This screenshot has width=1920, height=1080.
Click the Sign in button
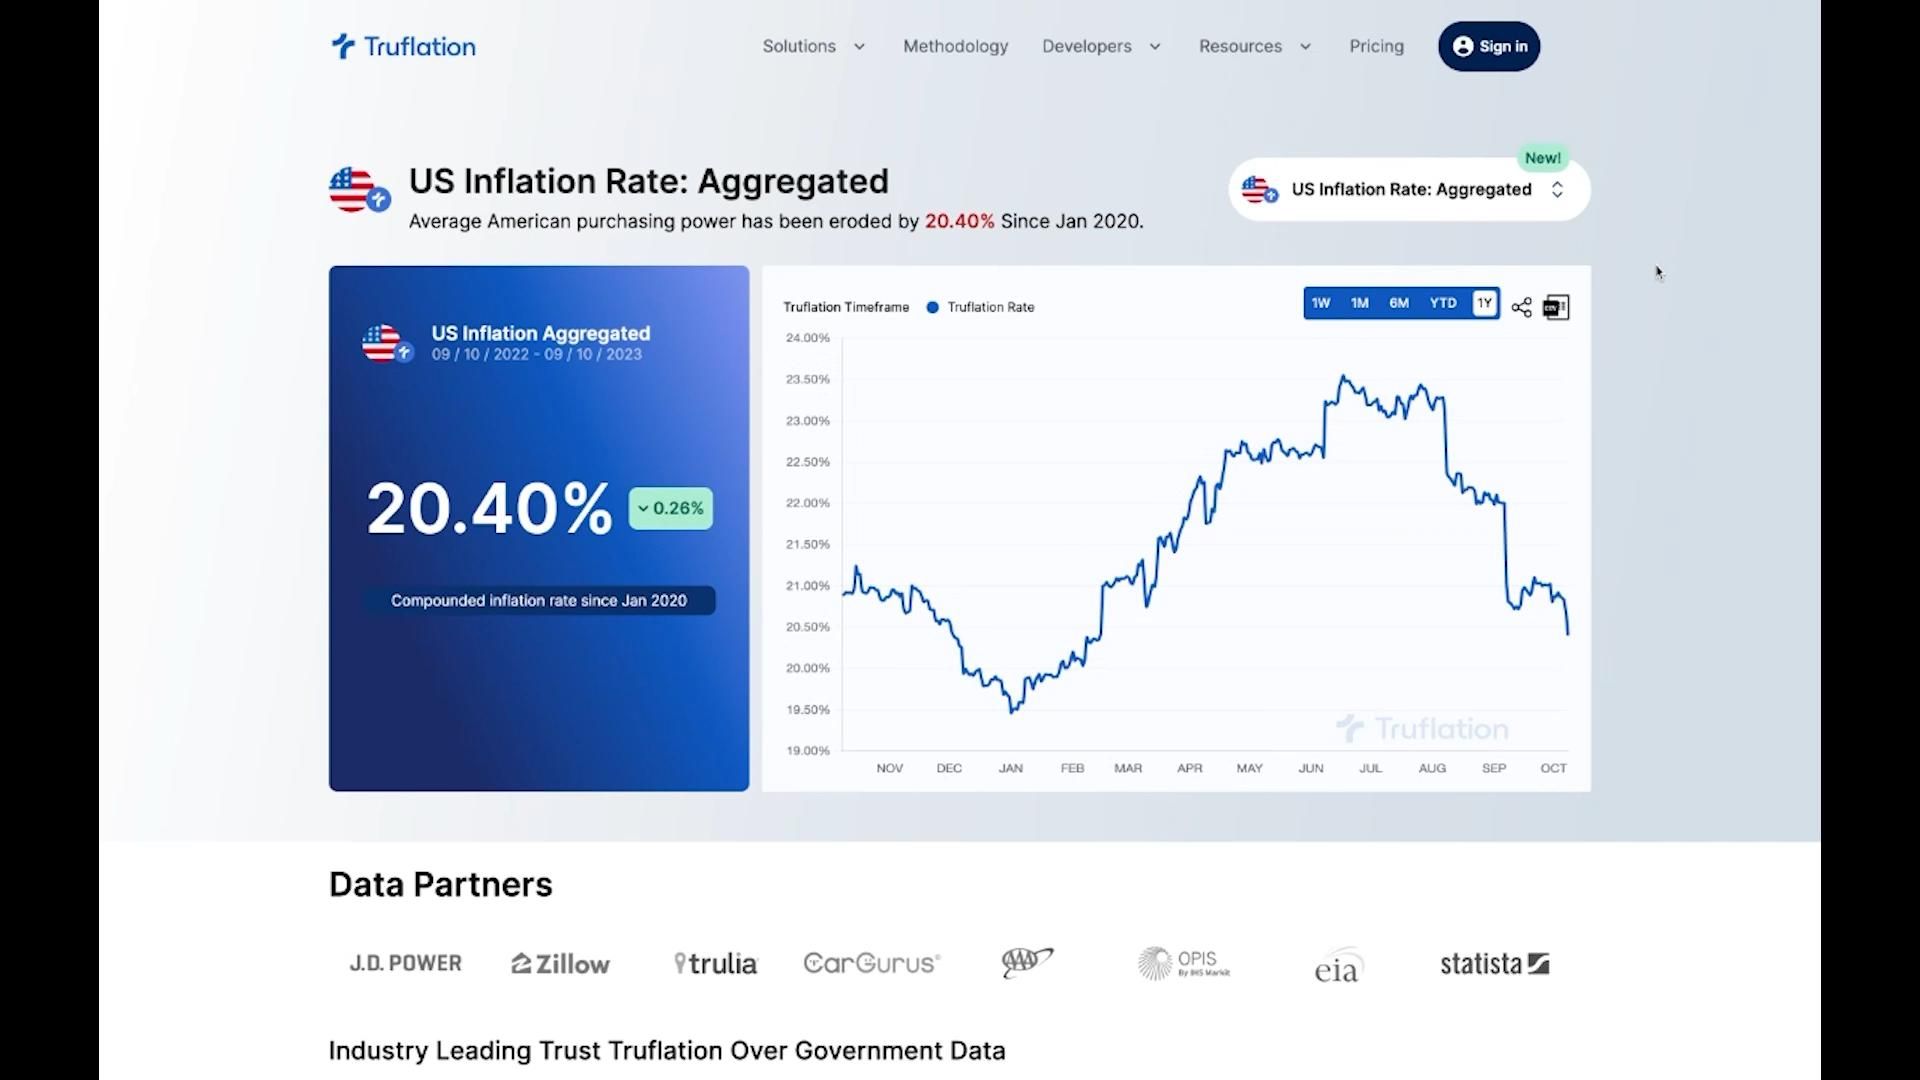click(1488, 46)
